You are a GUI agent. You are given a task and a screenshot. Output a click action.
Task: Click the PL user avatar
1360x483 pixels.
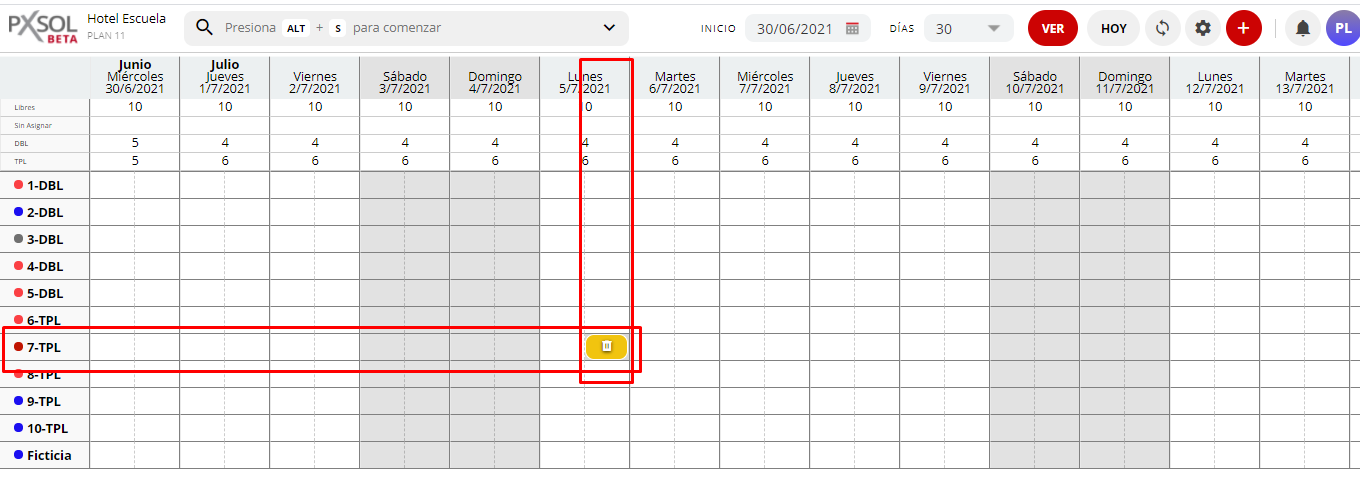(x=1342, y=28)
